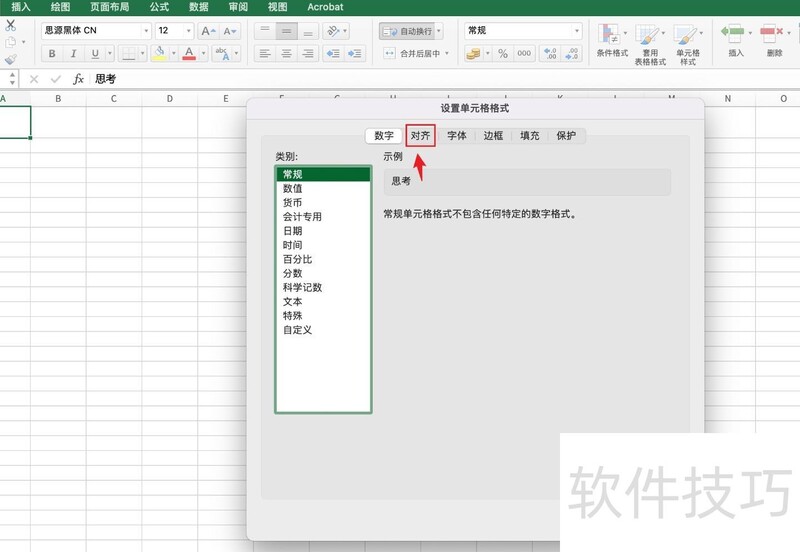Open the font name dropdown 思源黑体 CN

coord(96,31)
